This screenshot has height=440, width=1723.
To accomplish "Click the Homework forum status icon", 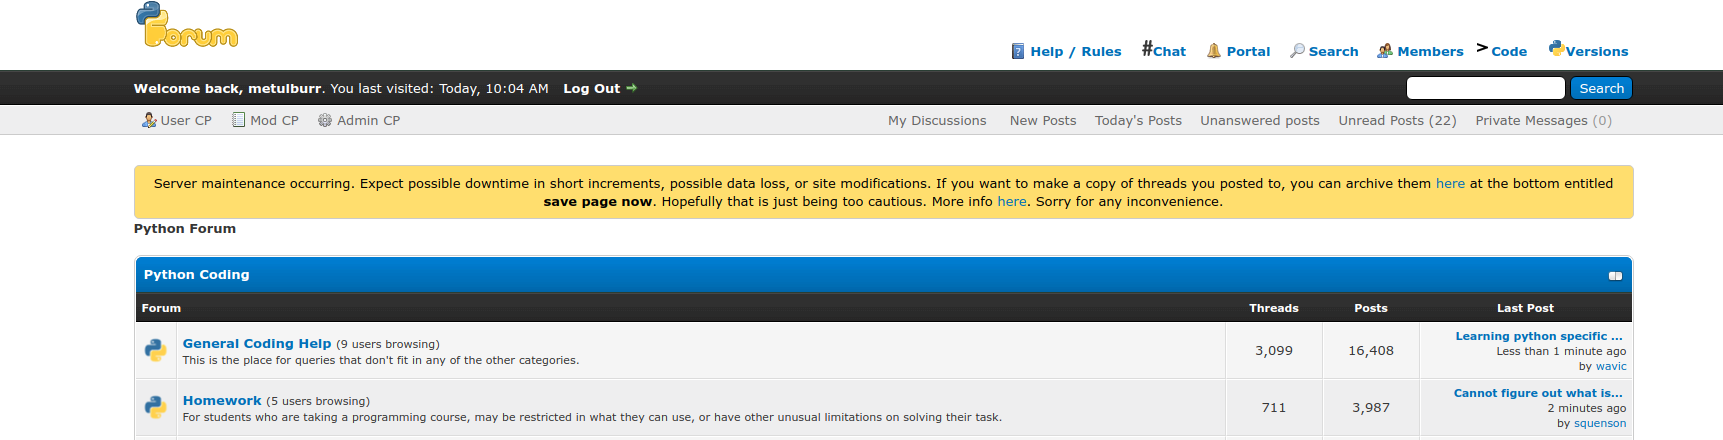I will 156,407.
